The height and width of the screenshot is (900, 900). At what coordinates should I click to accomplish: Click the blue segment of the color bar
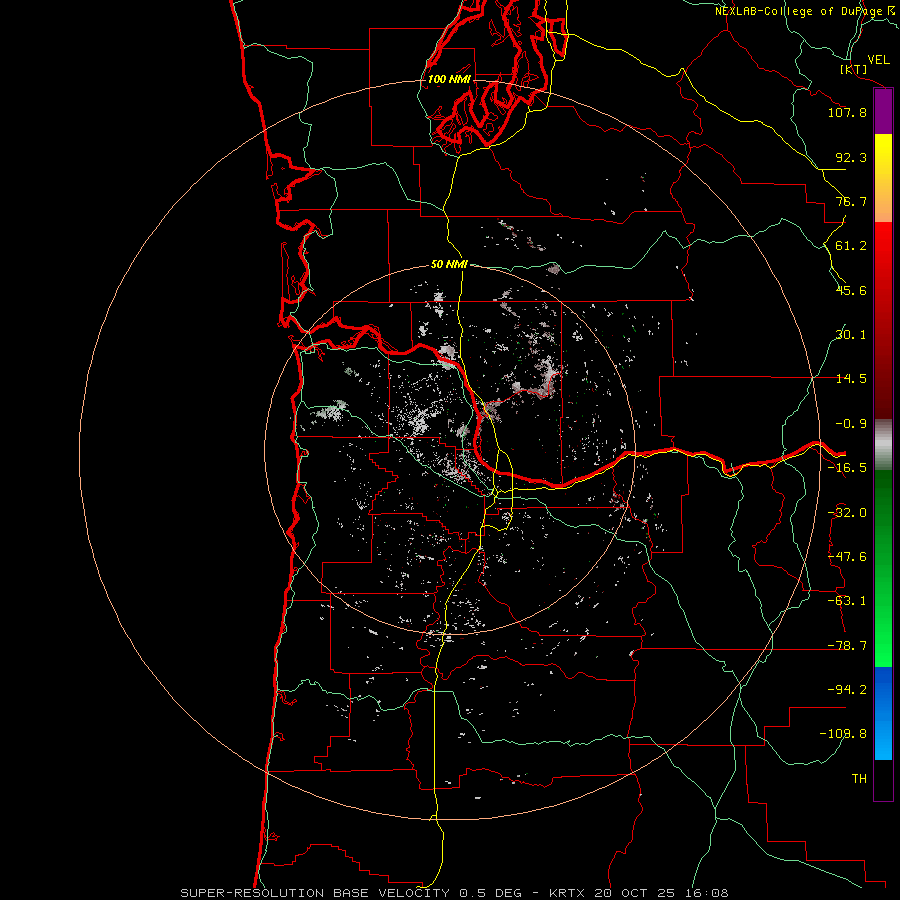coord(883,713)
